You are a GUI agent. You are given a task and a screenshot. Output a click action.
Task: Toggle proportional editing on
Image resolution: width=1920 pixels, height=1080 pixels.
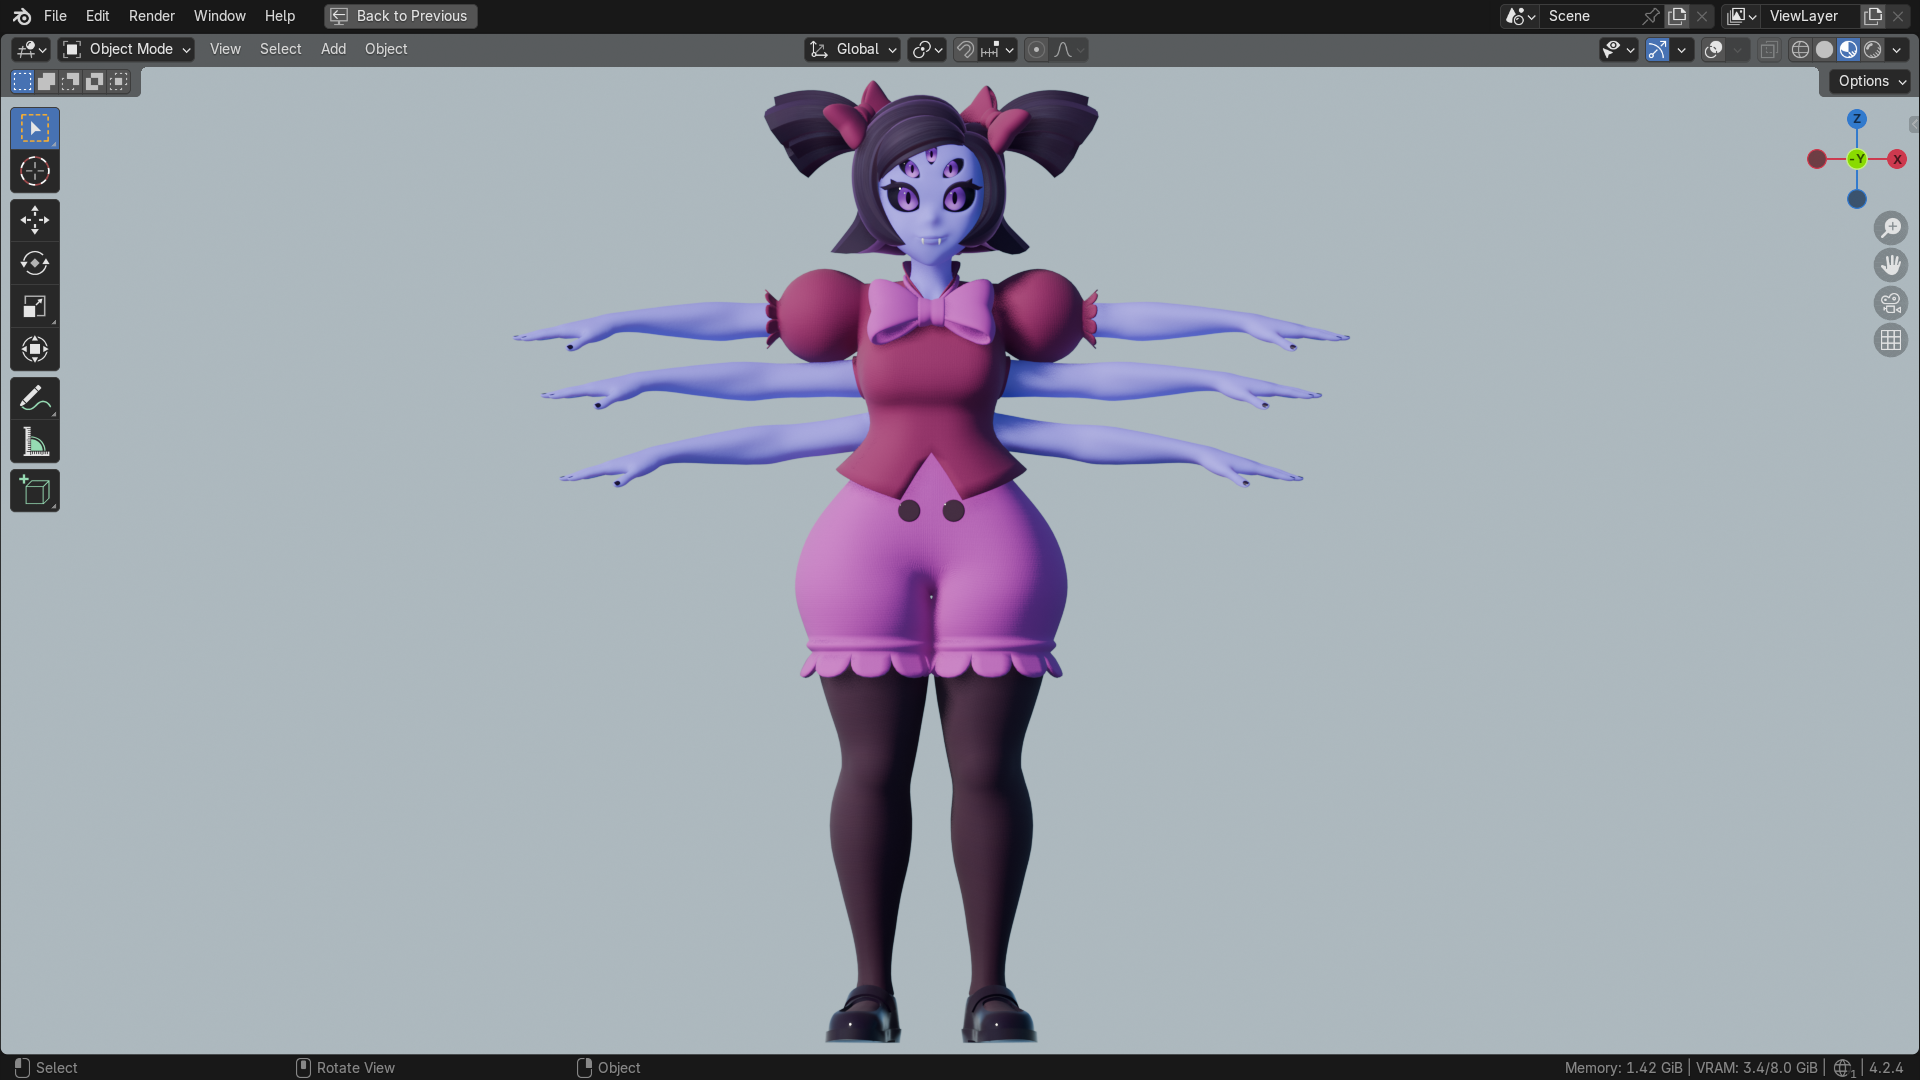tap(1037, 49)
